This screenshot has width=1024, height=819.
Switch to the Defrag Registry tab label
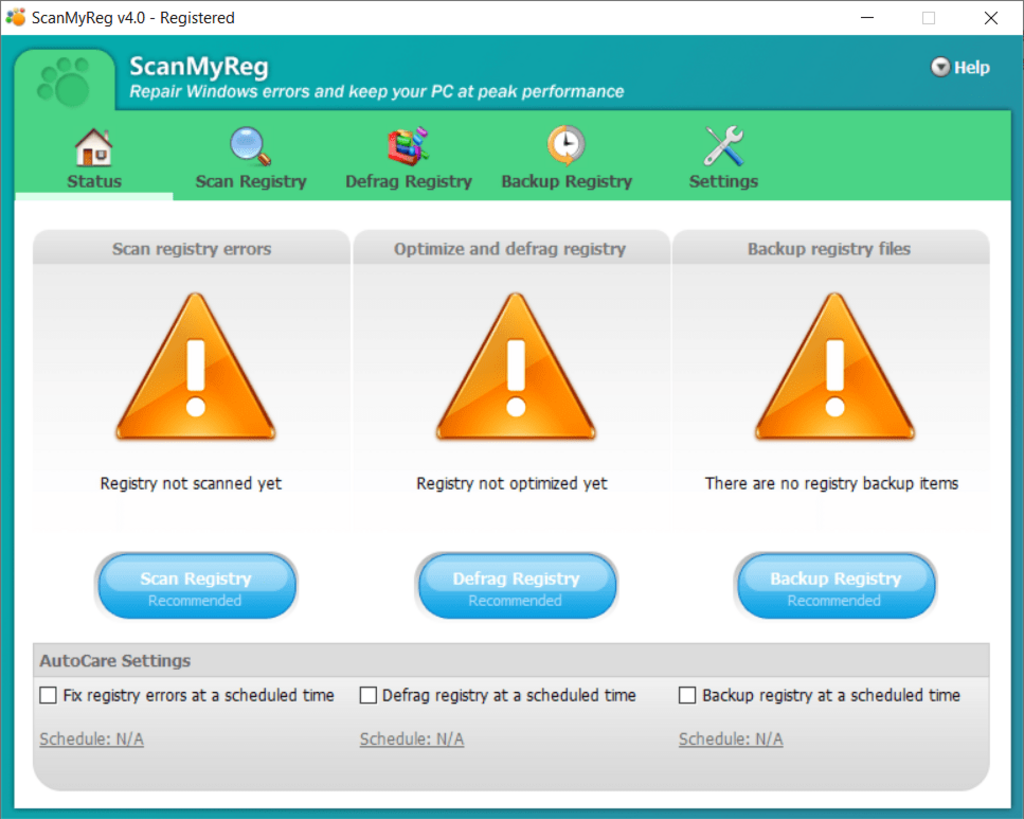coord(409,182)
